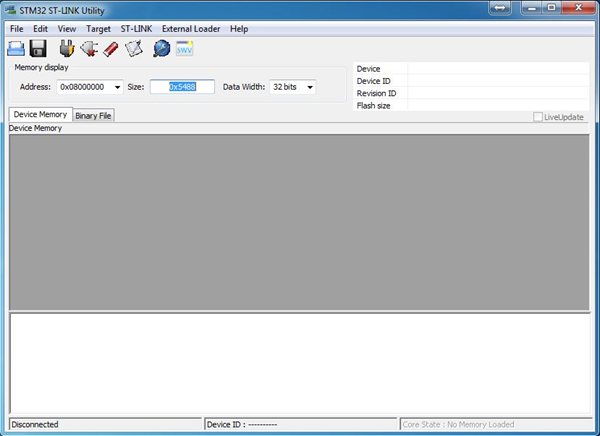The image size is (600, 436).
Task: Open the Edit menu
Action: 40,29
